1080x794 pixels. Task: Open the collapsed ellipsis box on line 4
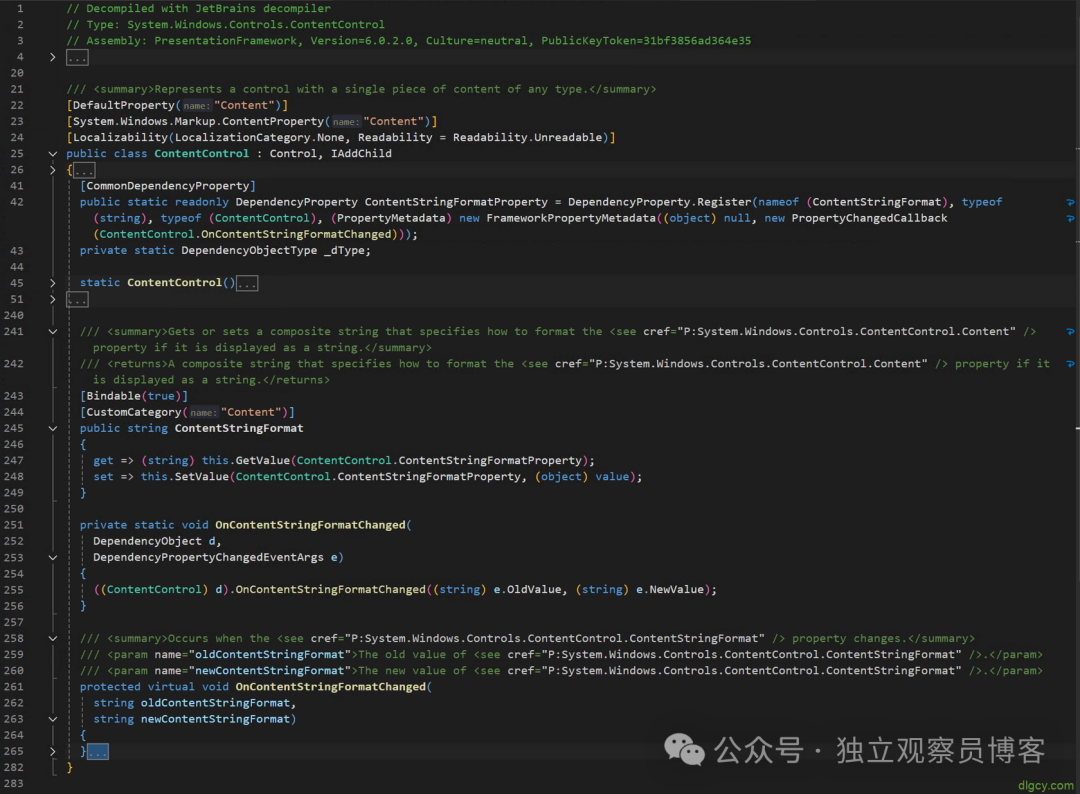coord(77,58)
